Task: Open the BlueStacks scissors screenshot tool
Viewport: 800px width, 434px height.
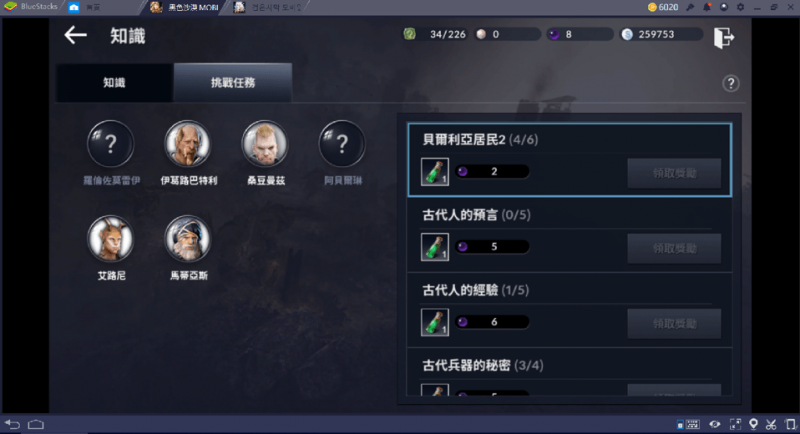Action: tap(771, 424)
